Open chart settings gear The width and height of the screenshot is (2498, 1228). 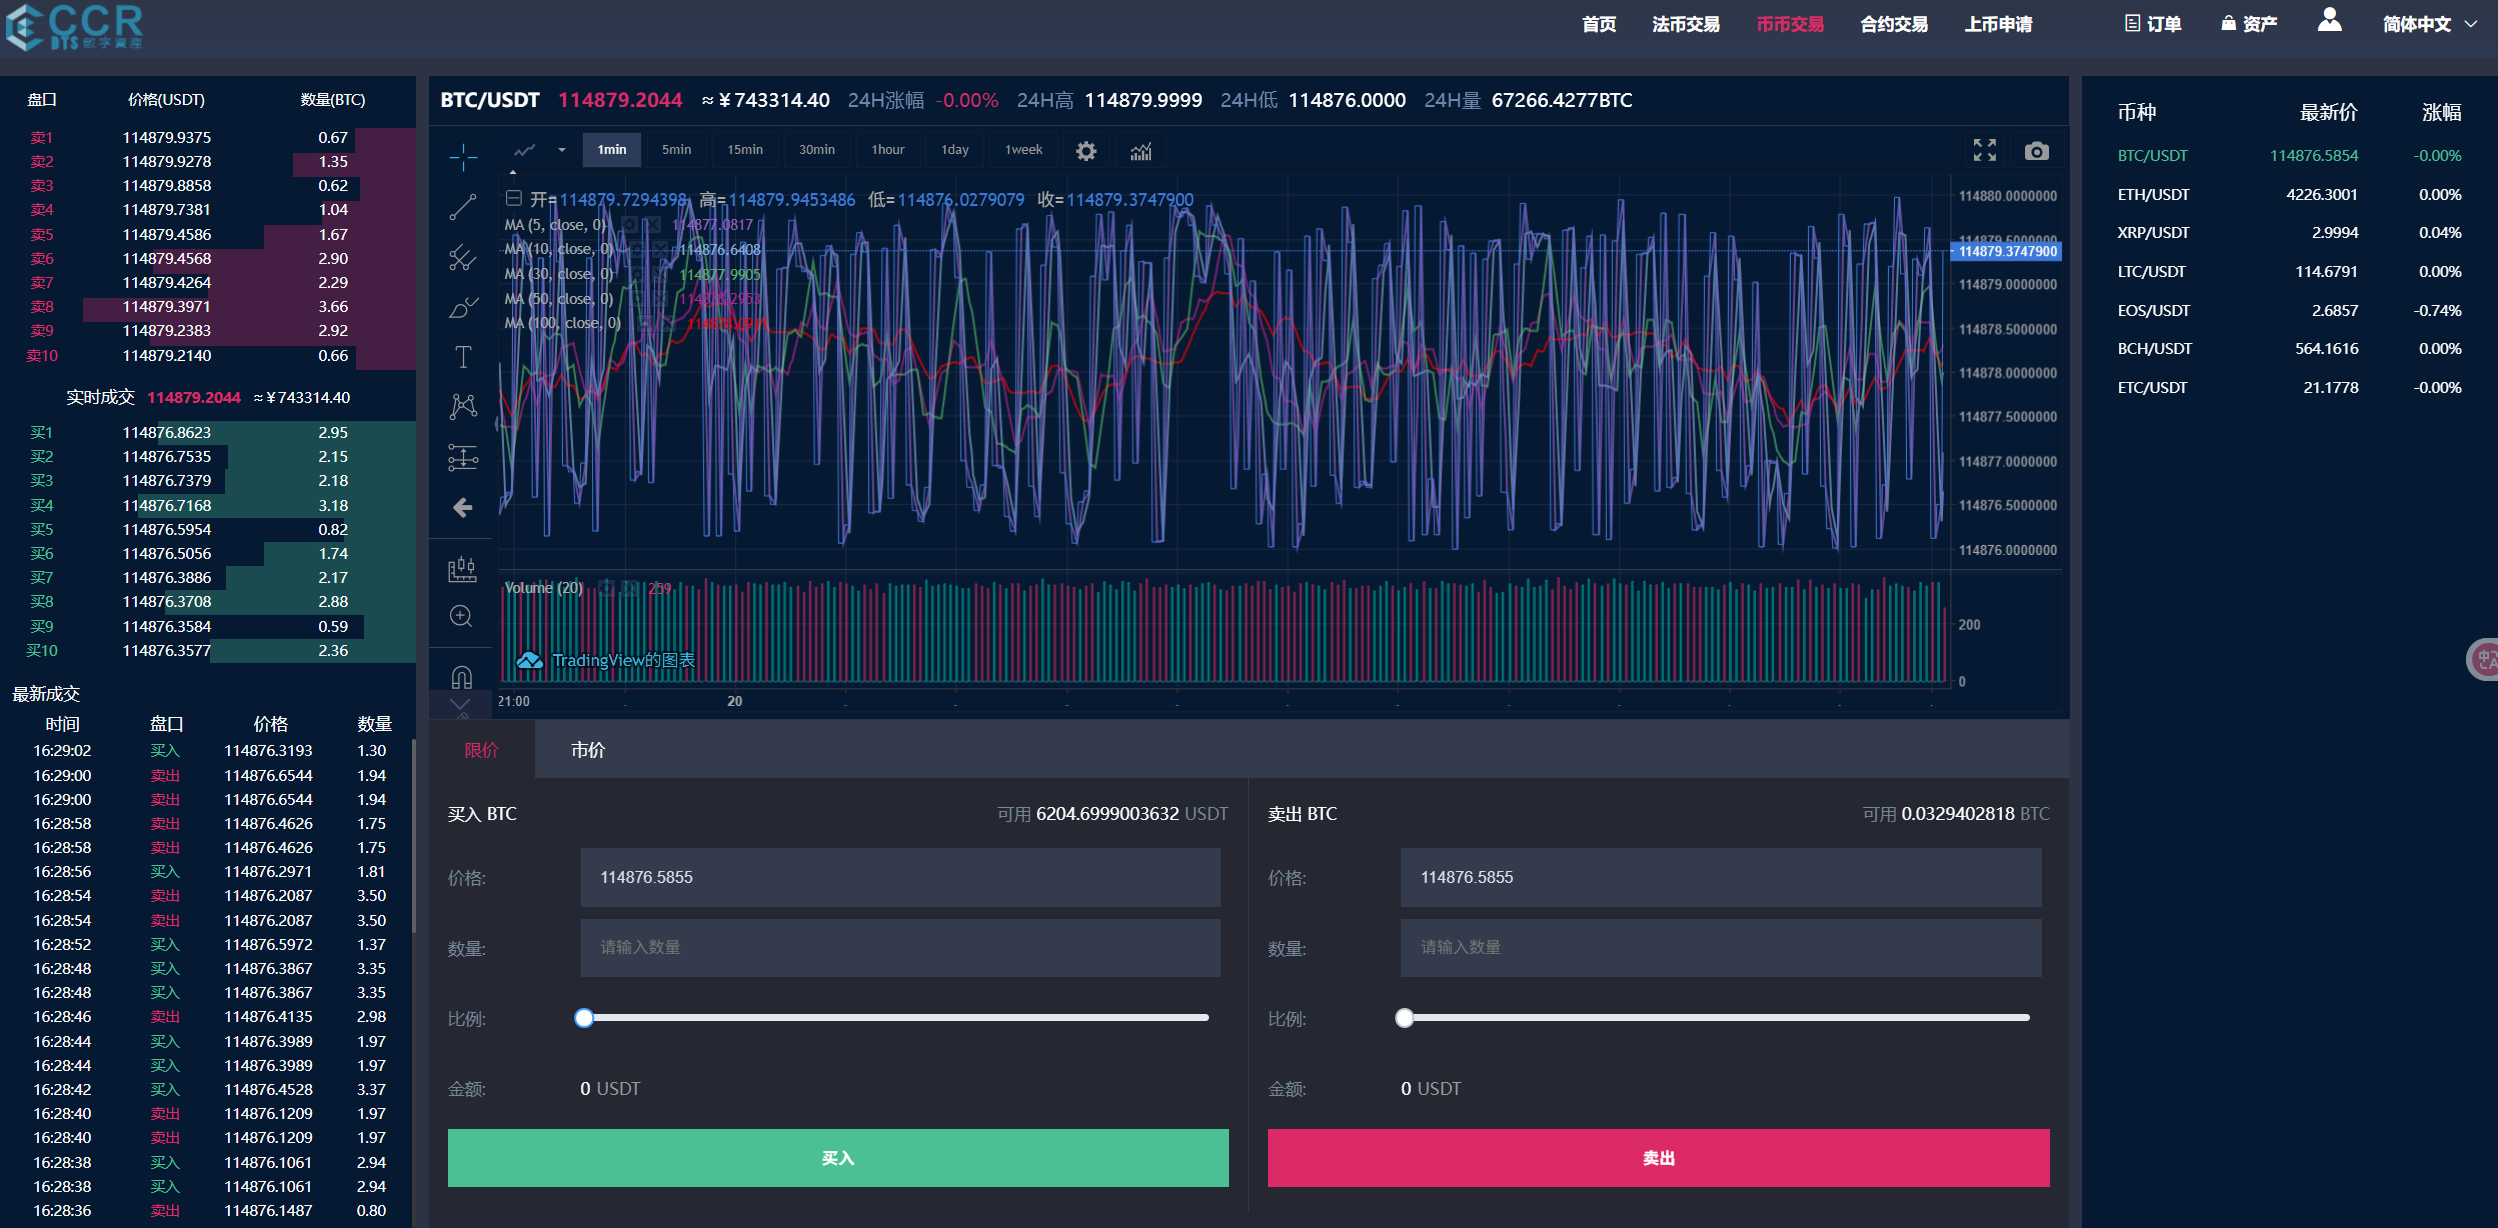[x=1086, y=151]
